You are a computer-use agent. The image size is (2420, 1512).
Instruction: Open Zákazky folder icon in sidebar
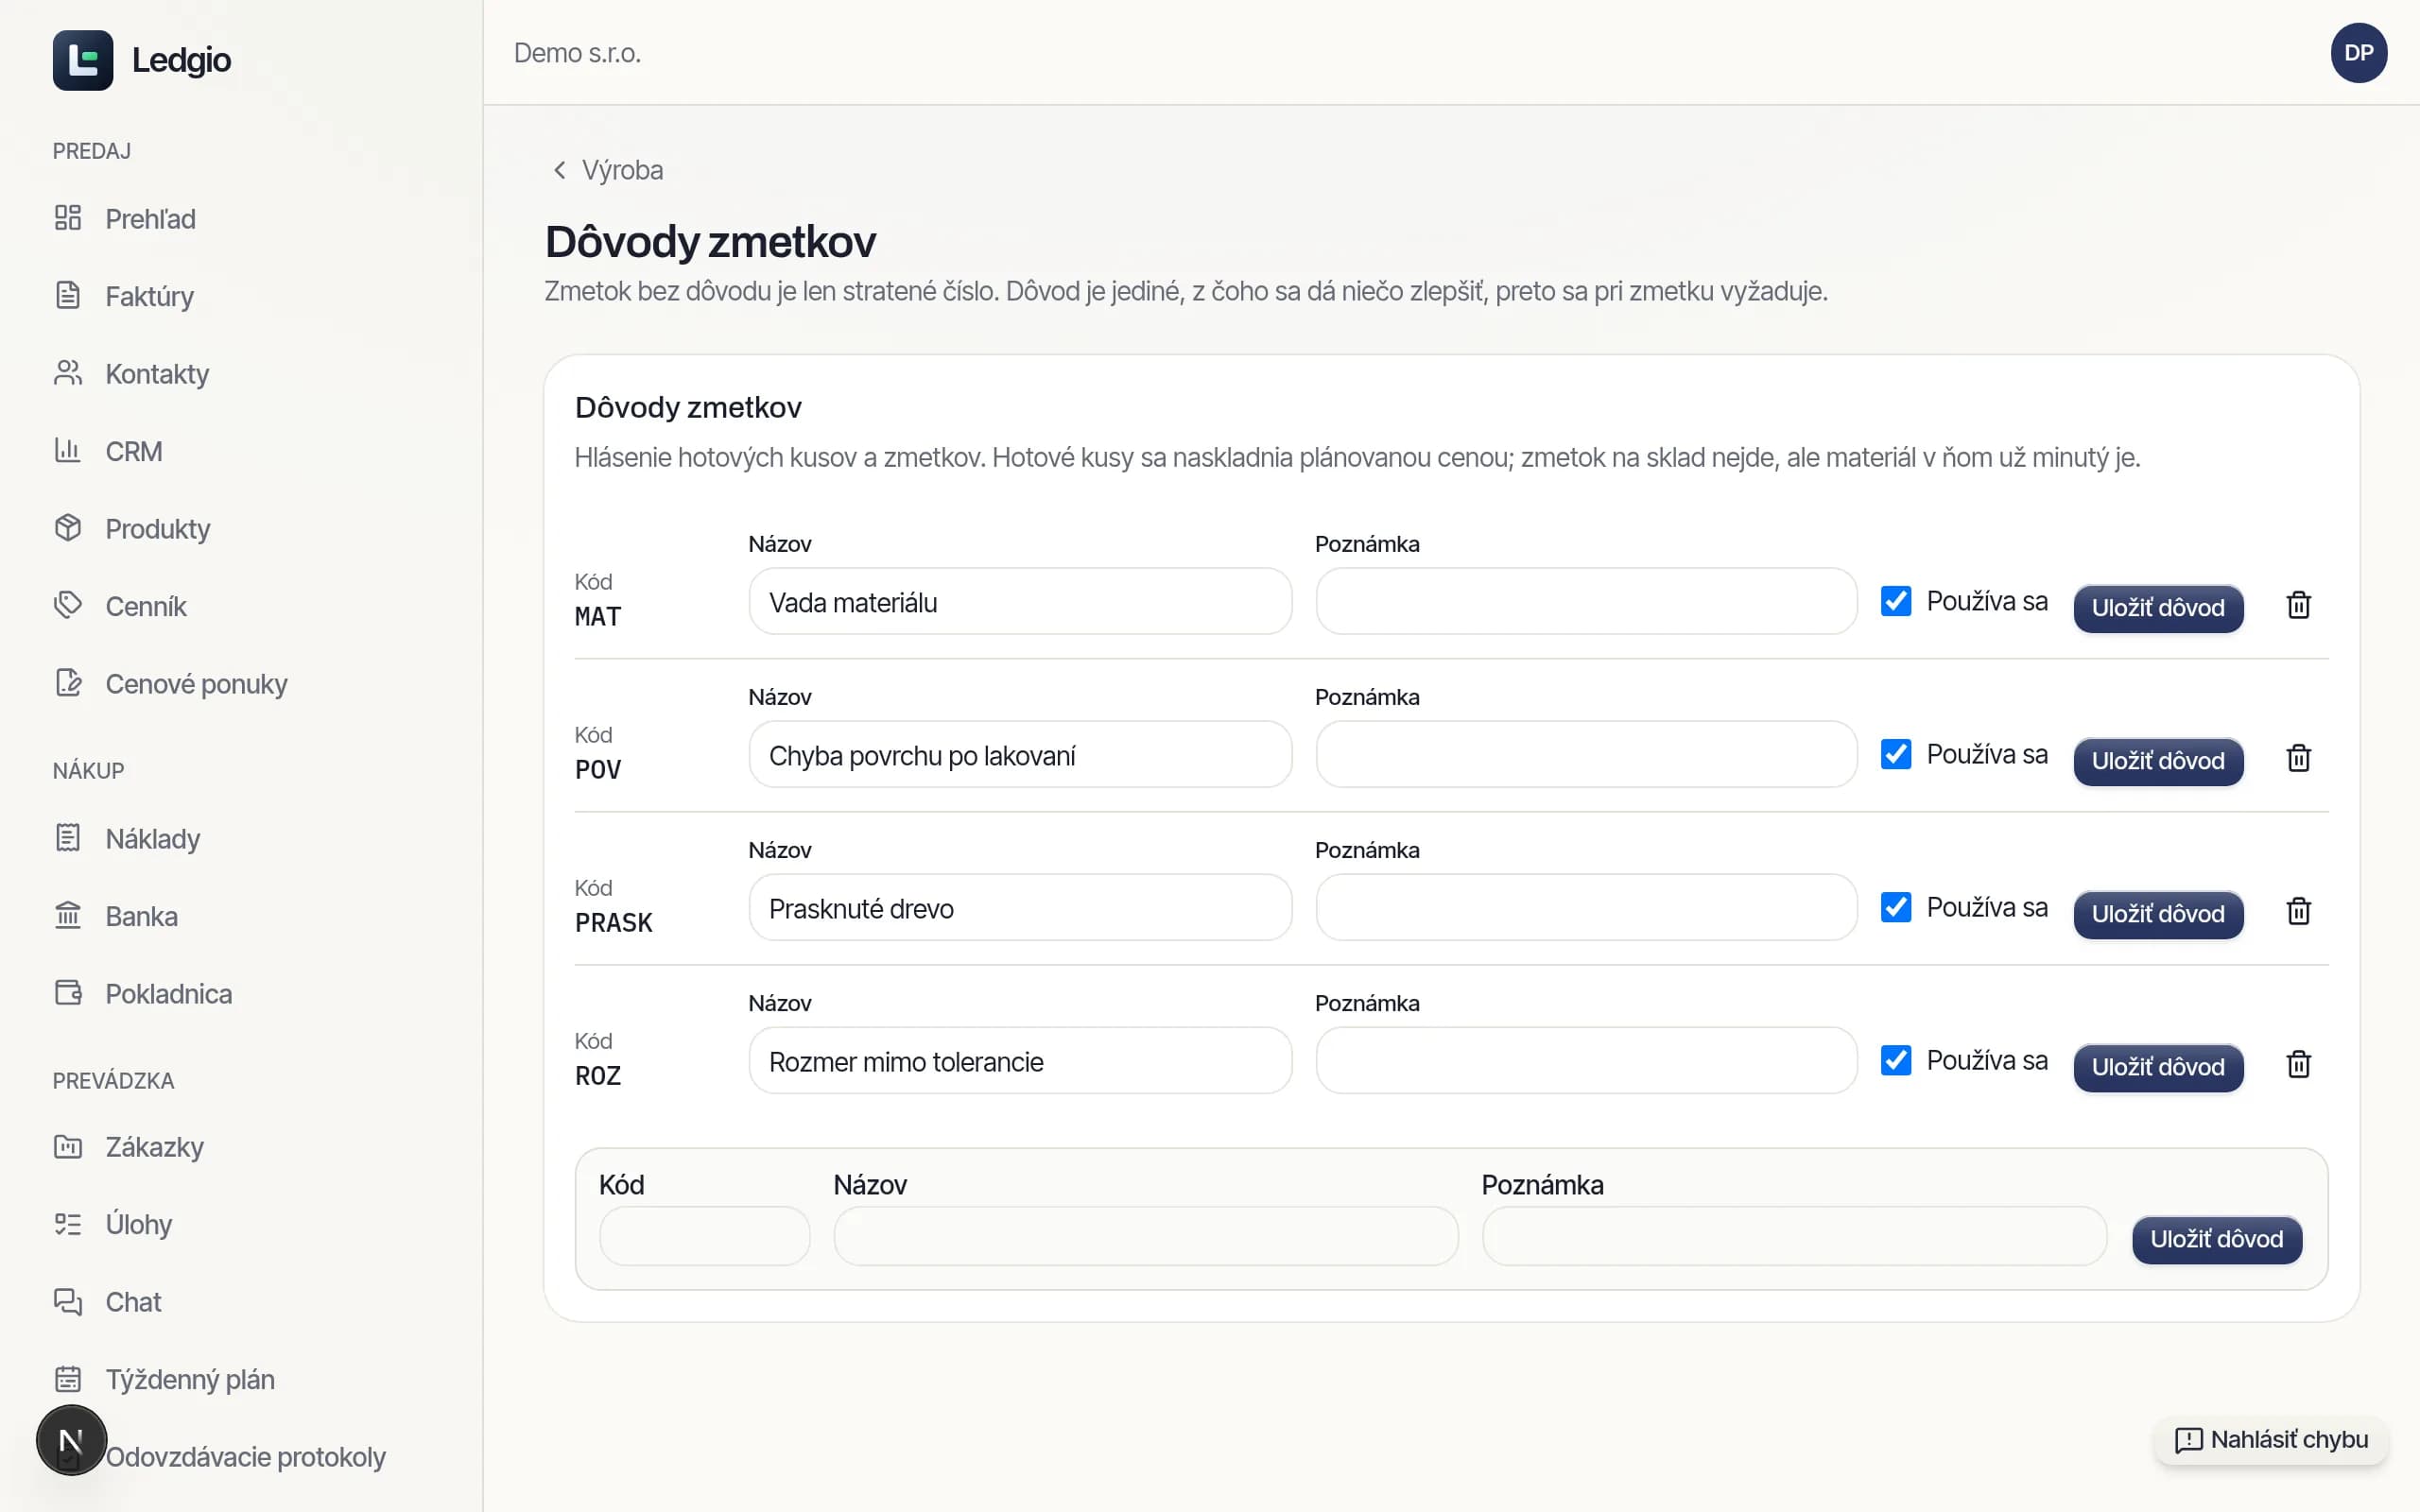(68, 1147)
